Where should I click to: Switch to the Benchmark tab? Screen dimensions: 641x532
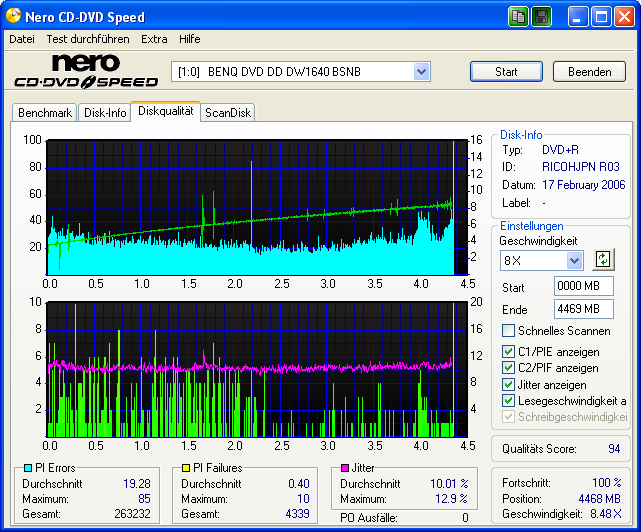pos(45,113)
